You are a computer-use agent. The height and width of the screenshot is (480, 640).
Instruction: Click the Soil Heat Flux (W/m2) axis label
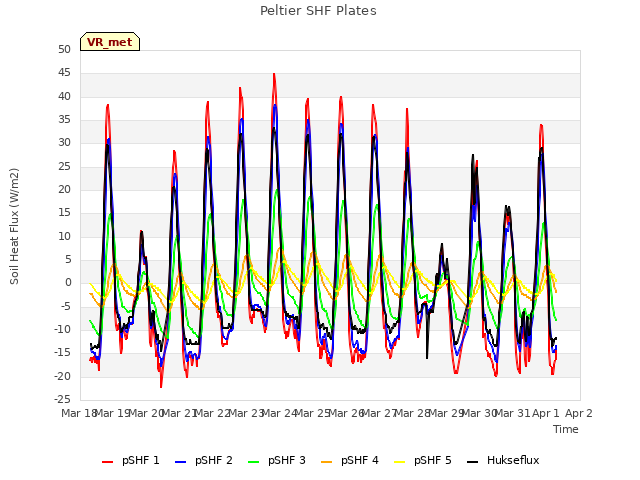pyautogui.click(x=15, y=226)
